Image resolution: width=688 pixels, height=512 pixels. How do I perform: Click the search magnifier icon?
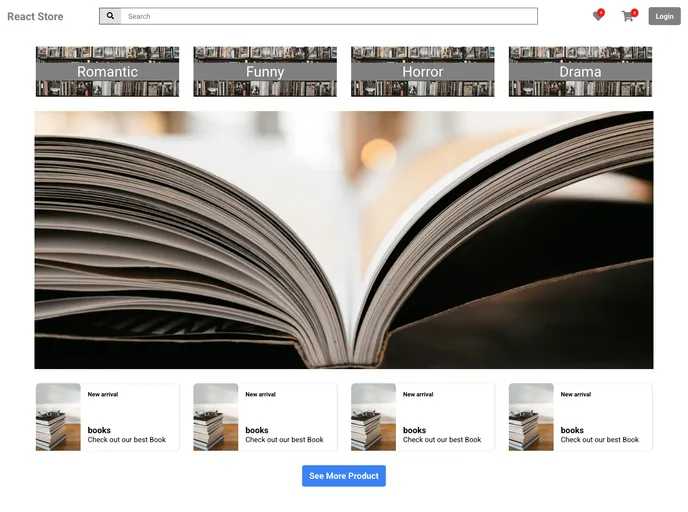pyautogui.click(x=110, y=16)
